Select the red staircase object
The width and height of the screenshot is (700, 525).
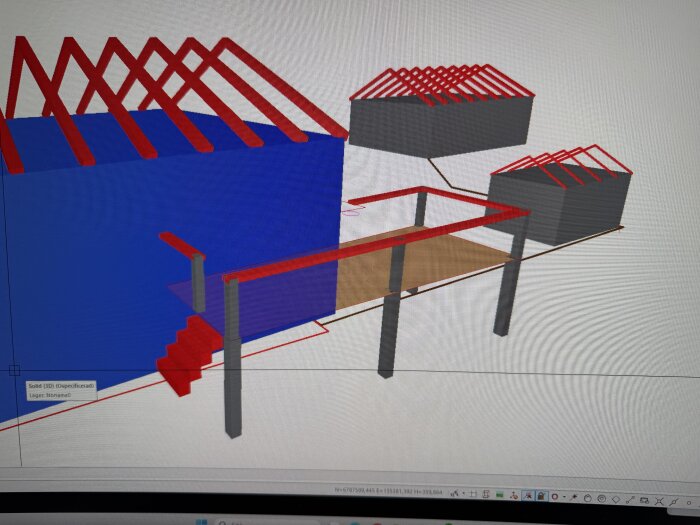tap(190, 355)
